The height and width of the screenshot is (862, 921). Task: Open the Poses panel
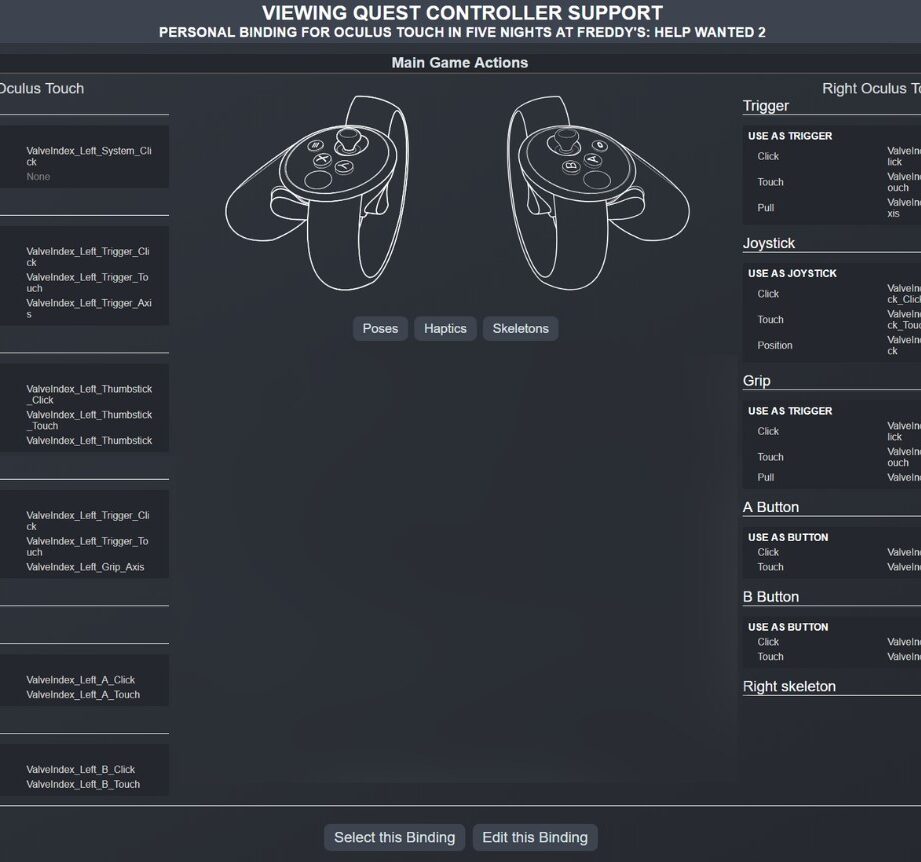[380, 328]
